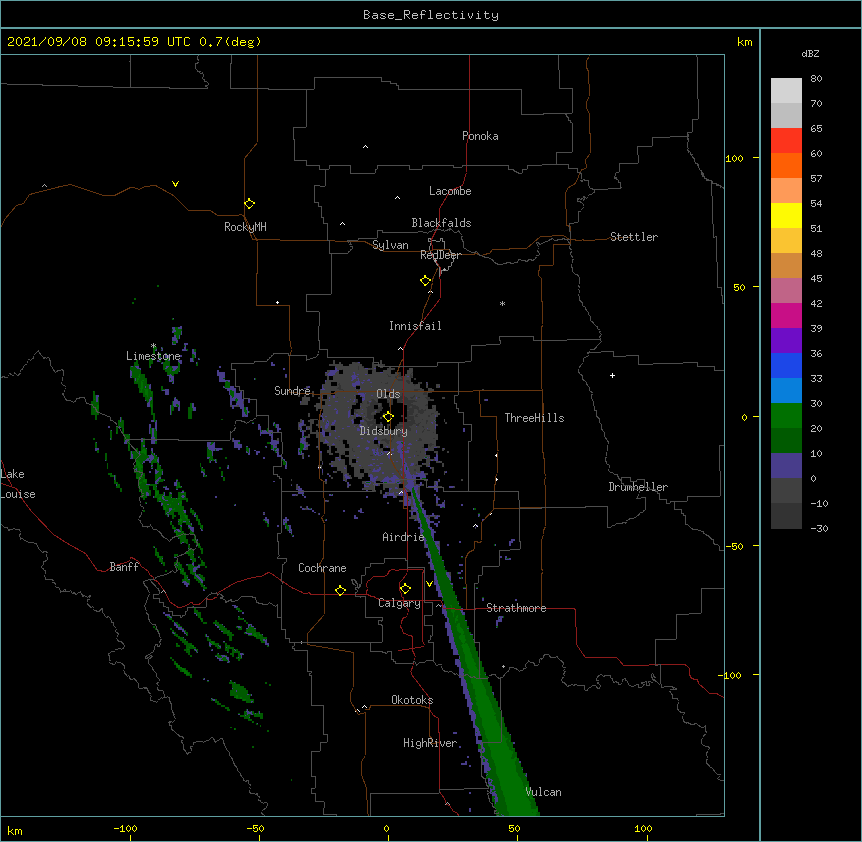The height and width of the screenshot is (842, 862).
Task: Click the Cochrane city label
Action: click(x=322, y=568)
